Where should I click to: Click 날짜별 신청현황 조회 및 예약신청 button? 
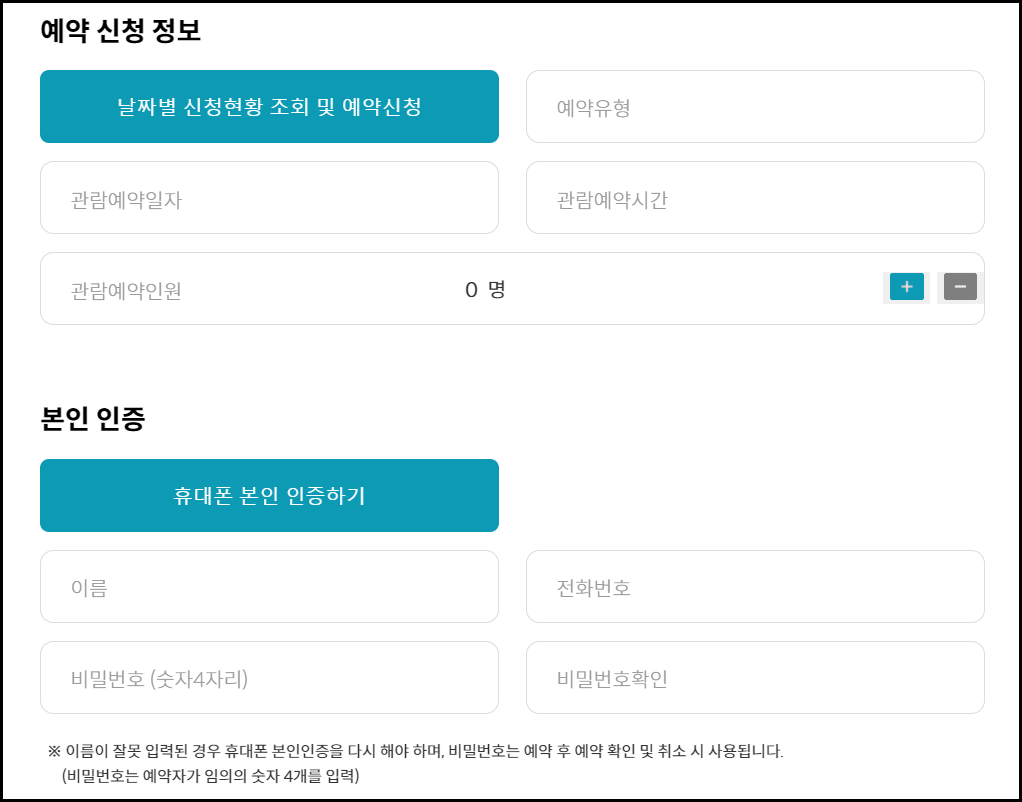[268, 106]
